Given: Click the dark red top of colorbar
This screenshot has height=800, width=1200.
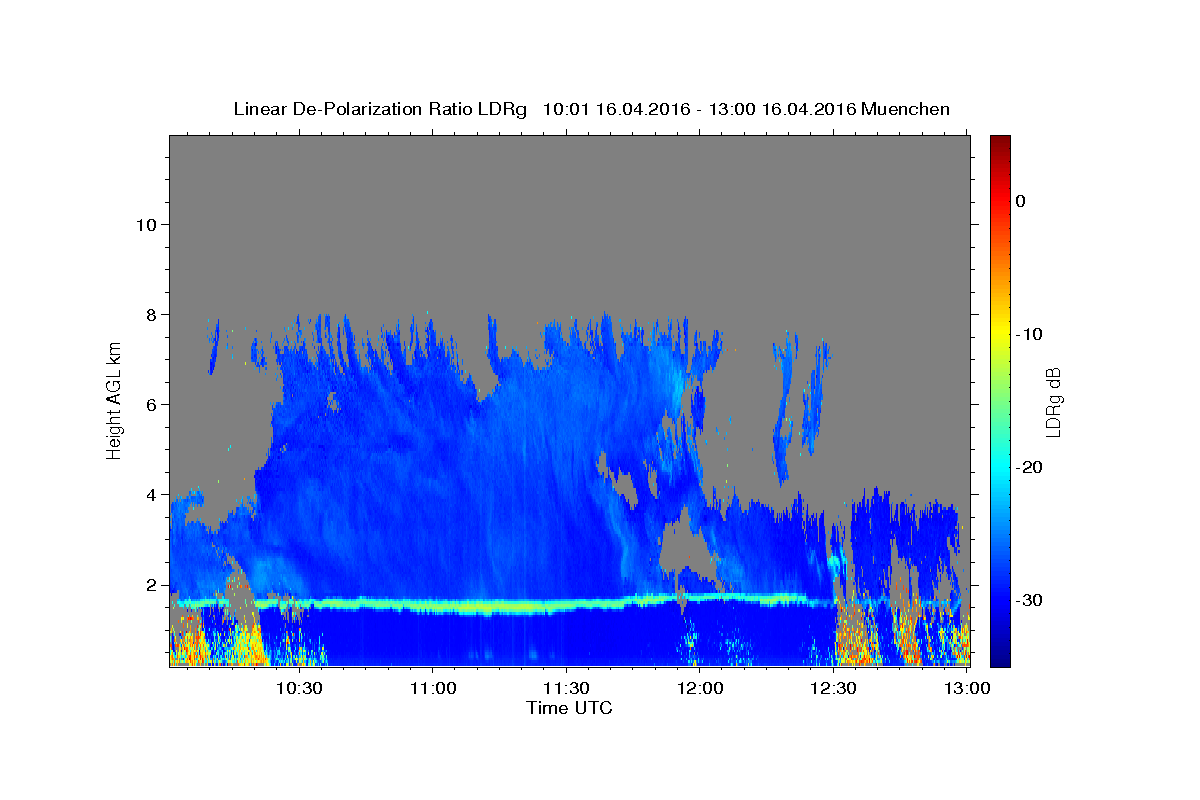Looking at the screenshot, I should 1000,143.
